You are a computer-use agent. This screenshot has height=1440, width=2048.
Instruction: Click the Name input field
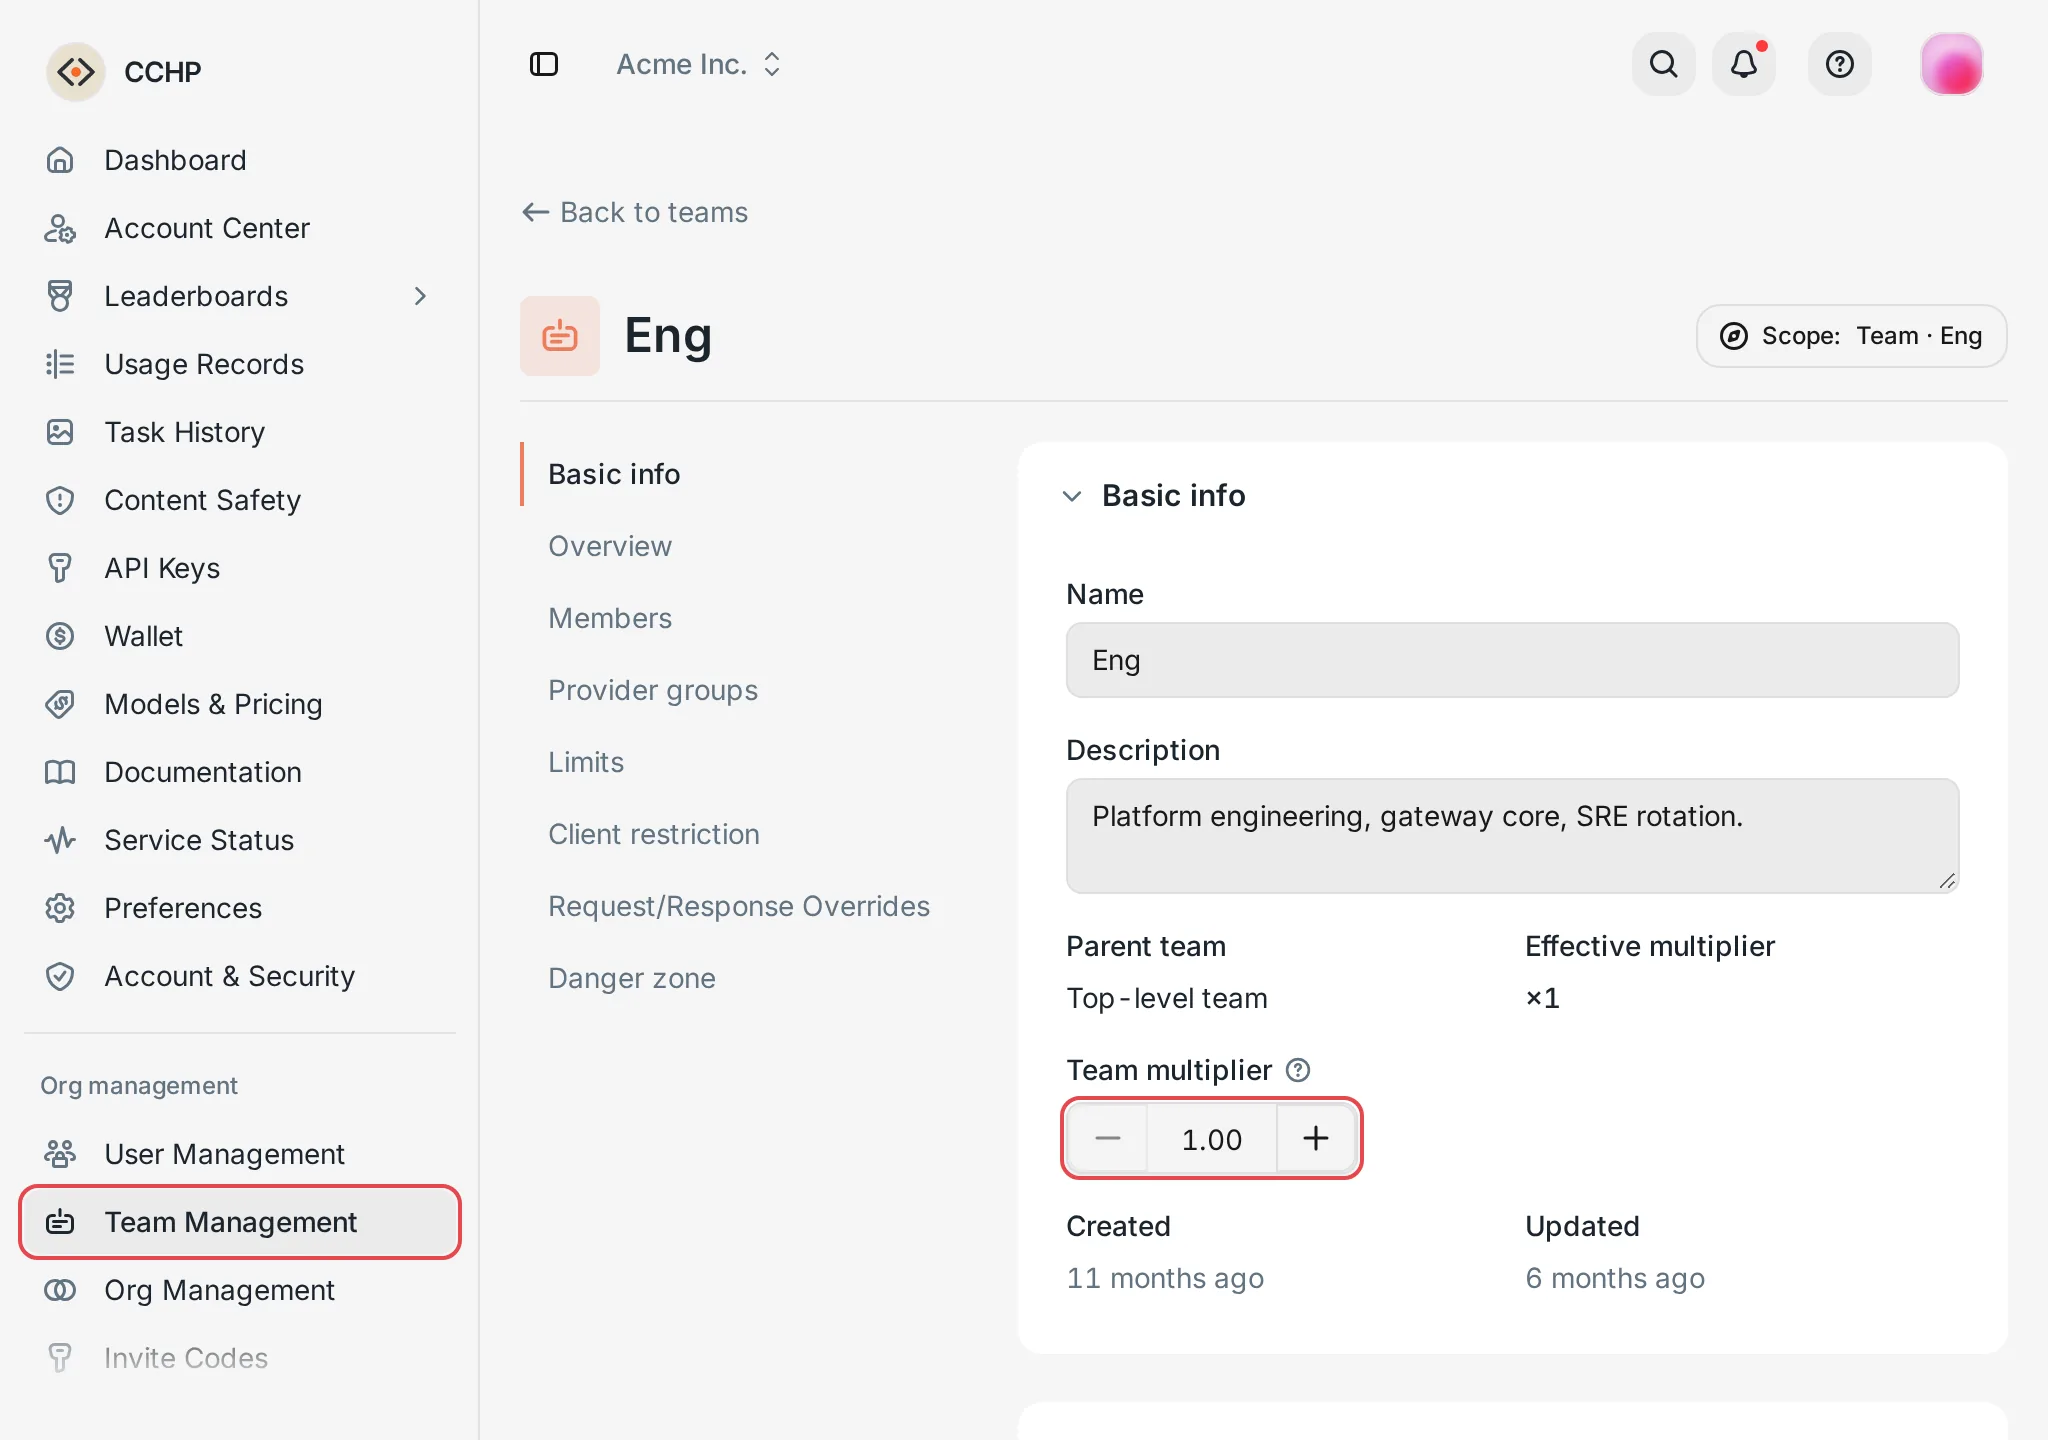point(1512,660)
